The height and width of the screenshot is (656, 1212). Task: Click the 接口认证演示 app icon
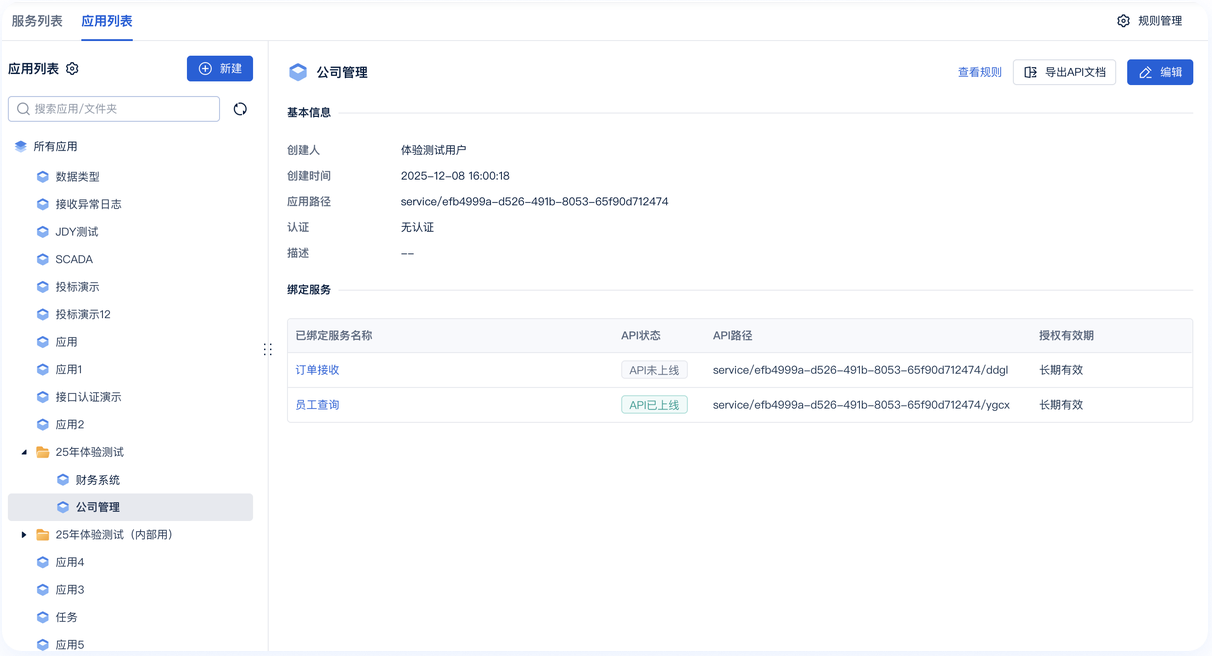point(43,397)
